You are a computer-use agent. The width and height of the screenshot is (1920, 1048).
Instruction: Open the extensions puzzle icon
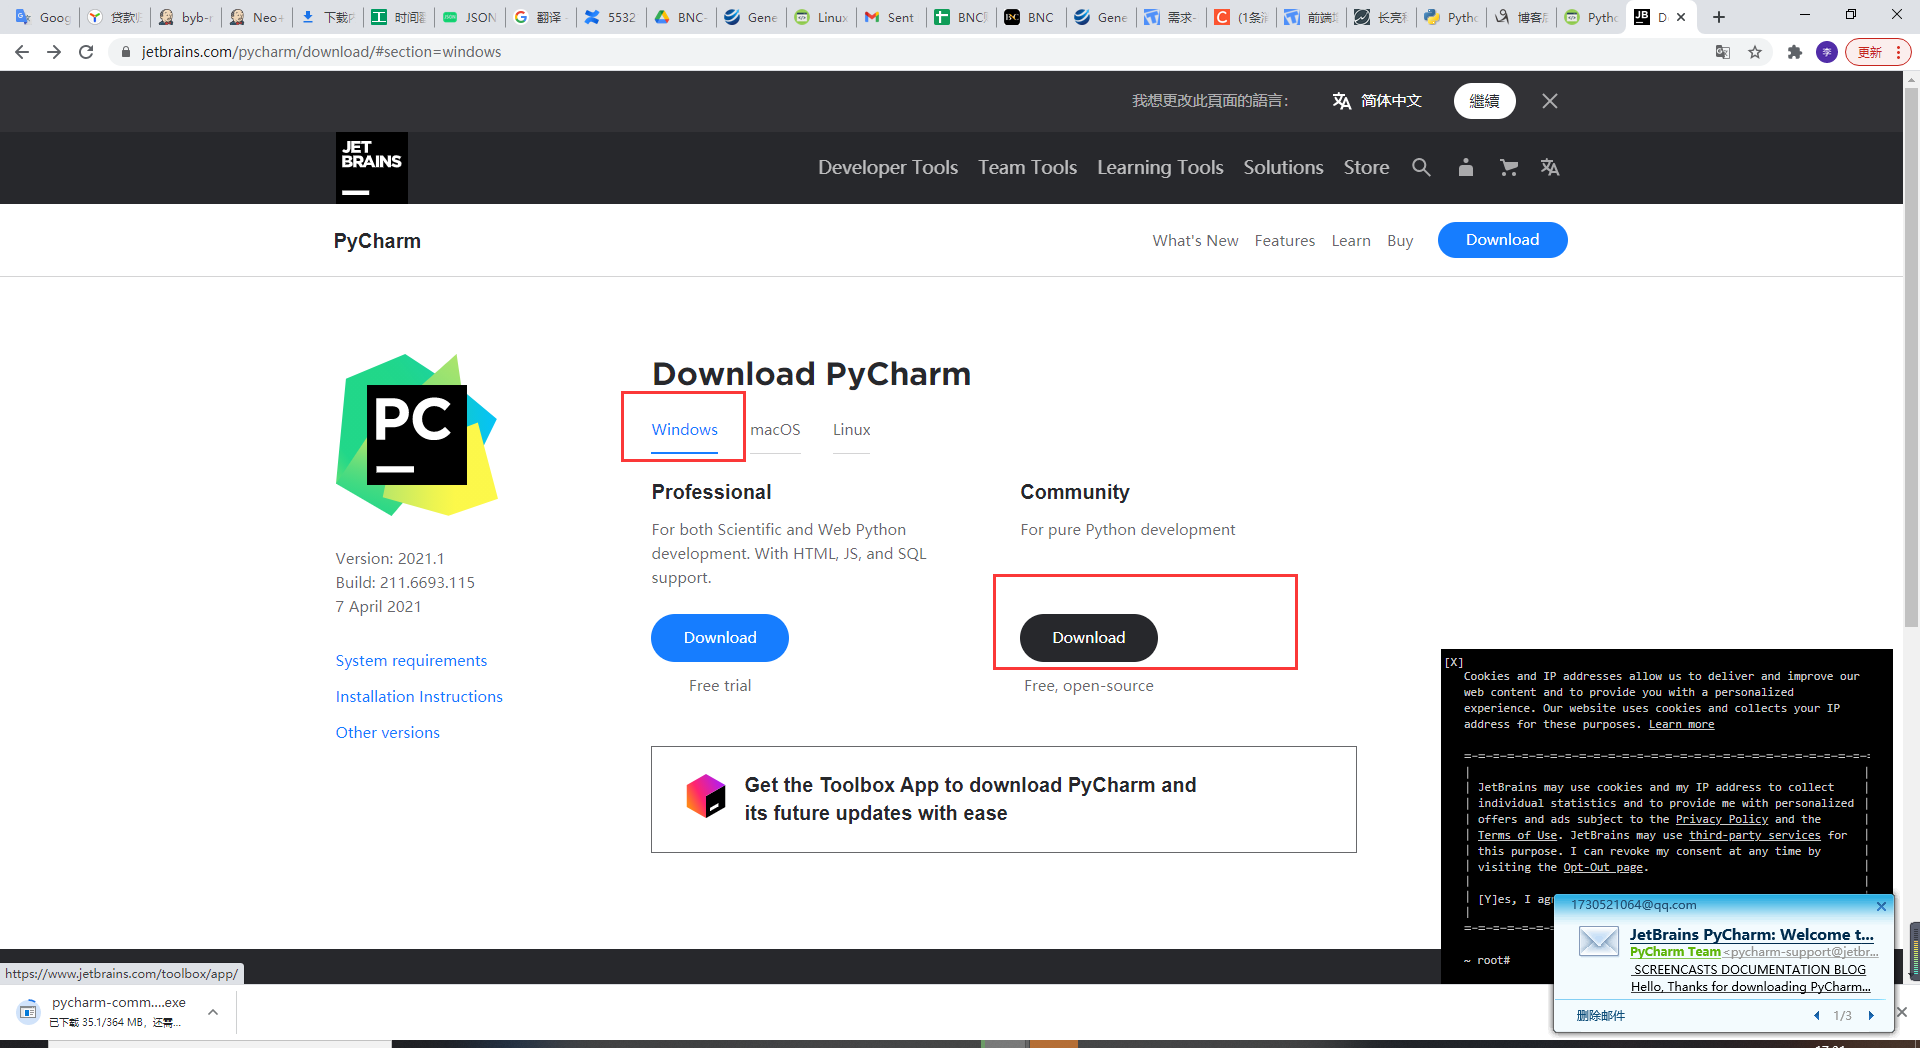(1795, 52)
